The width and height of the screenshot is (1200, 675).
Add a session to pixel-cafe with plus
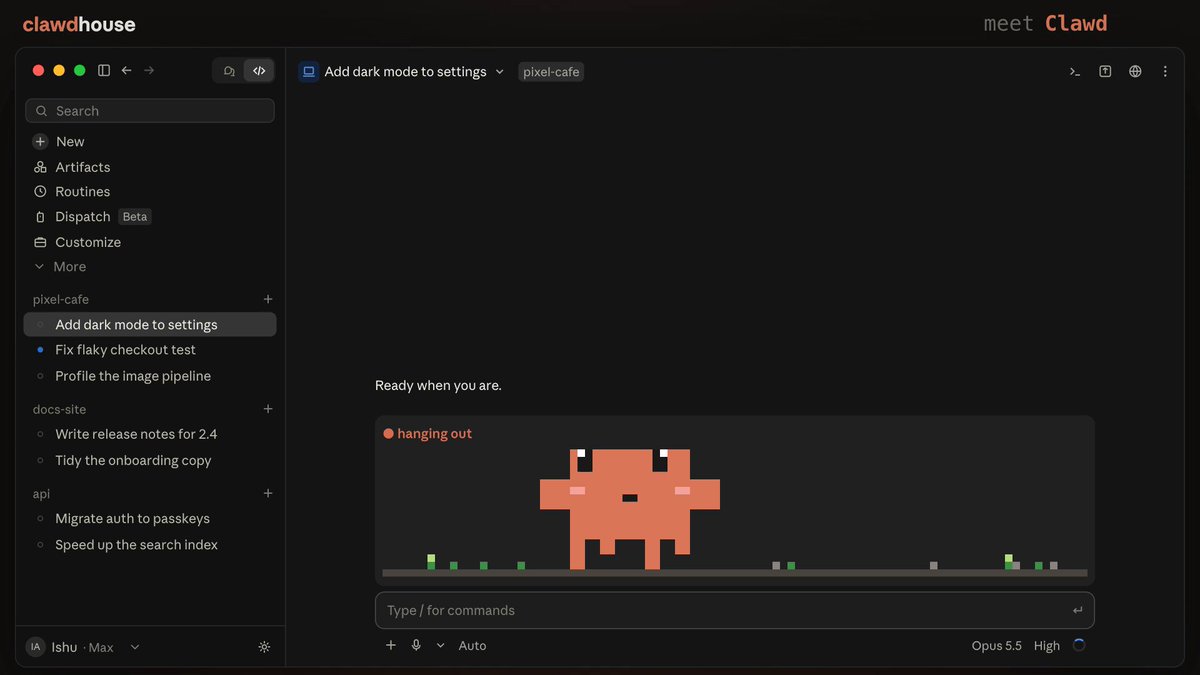pos(268,299)
